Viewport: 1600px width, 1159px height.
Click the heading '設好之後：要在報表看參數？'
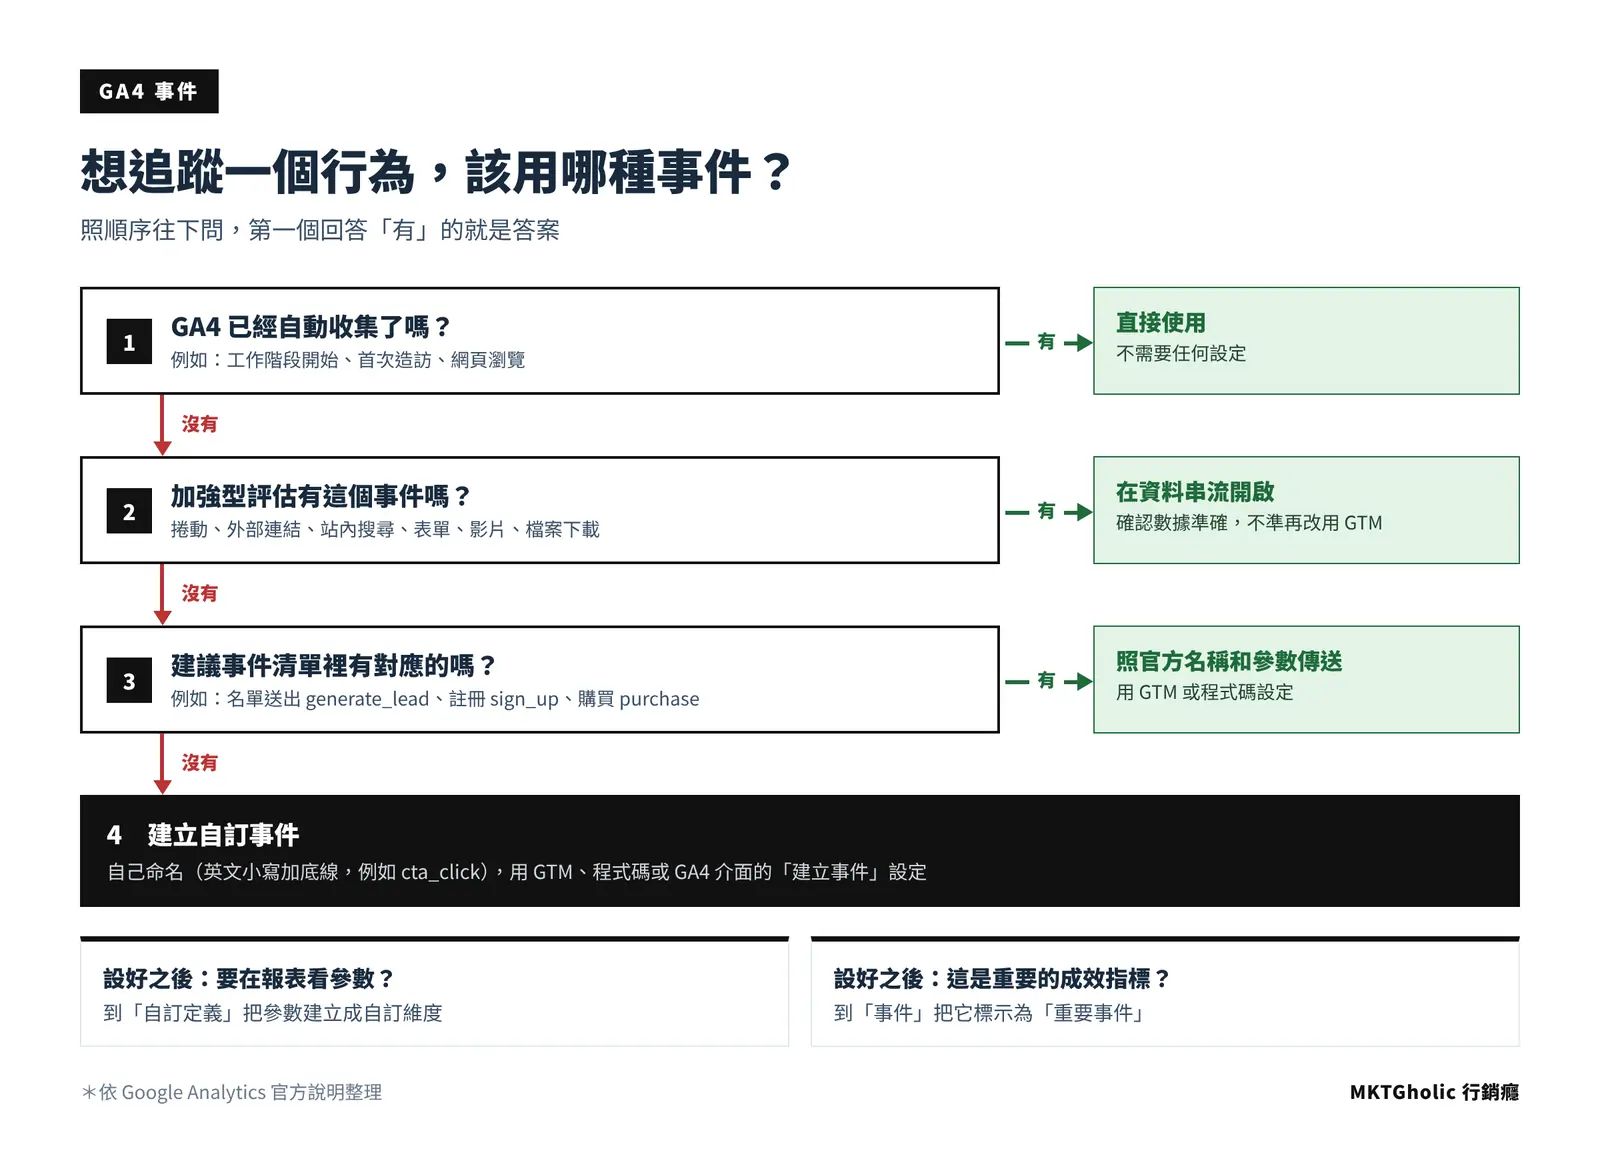pyautogui.click(x=249, y=978)
